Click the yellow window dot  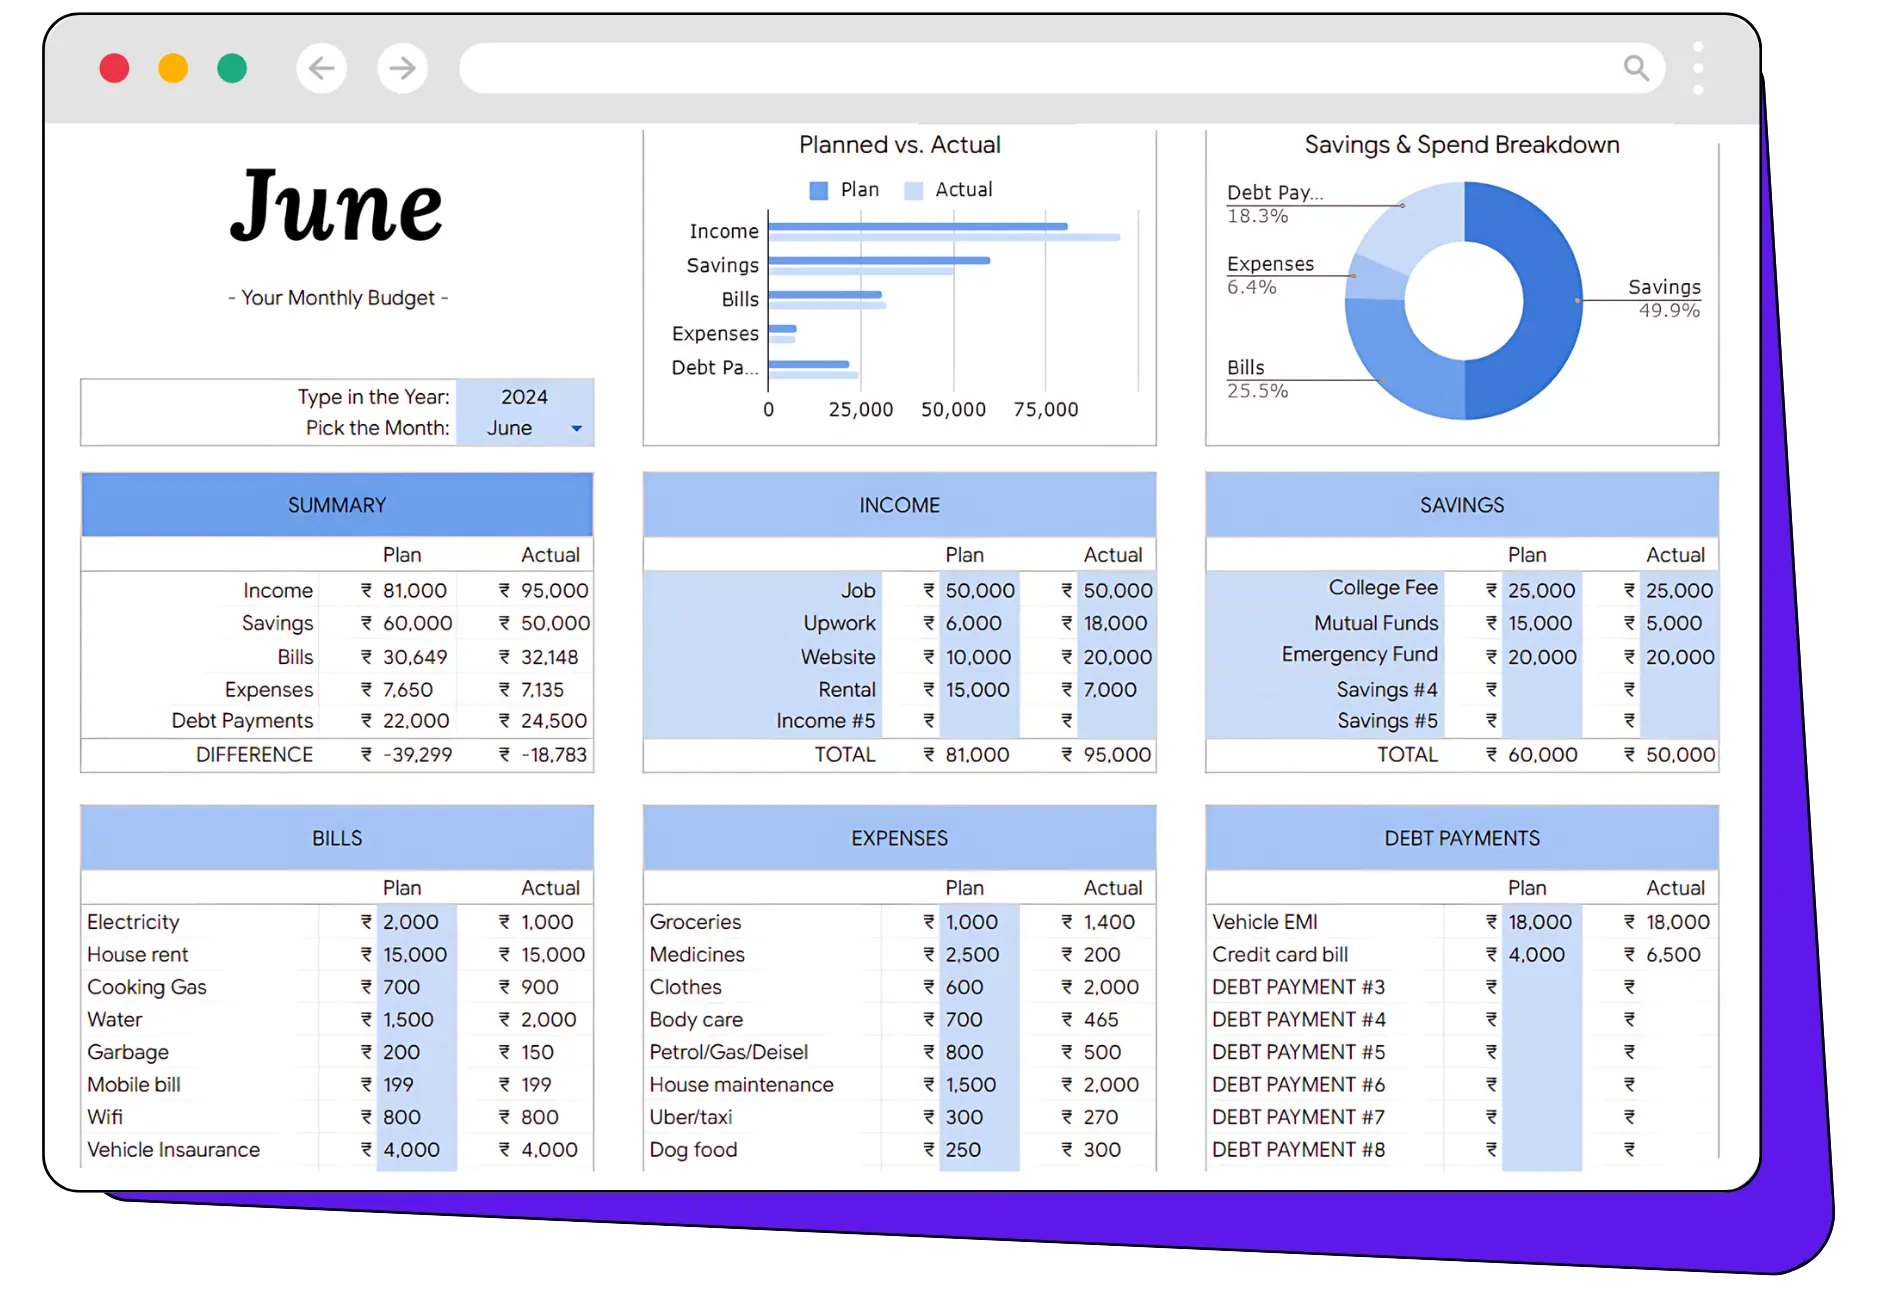(x=173, y=68)
